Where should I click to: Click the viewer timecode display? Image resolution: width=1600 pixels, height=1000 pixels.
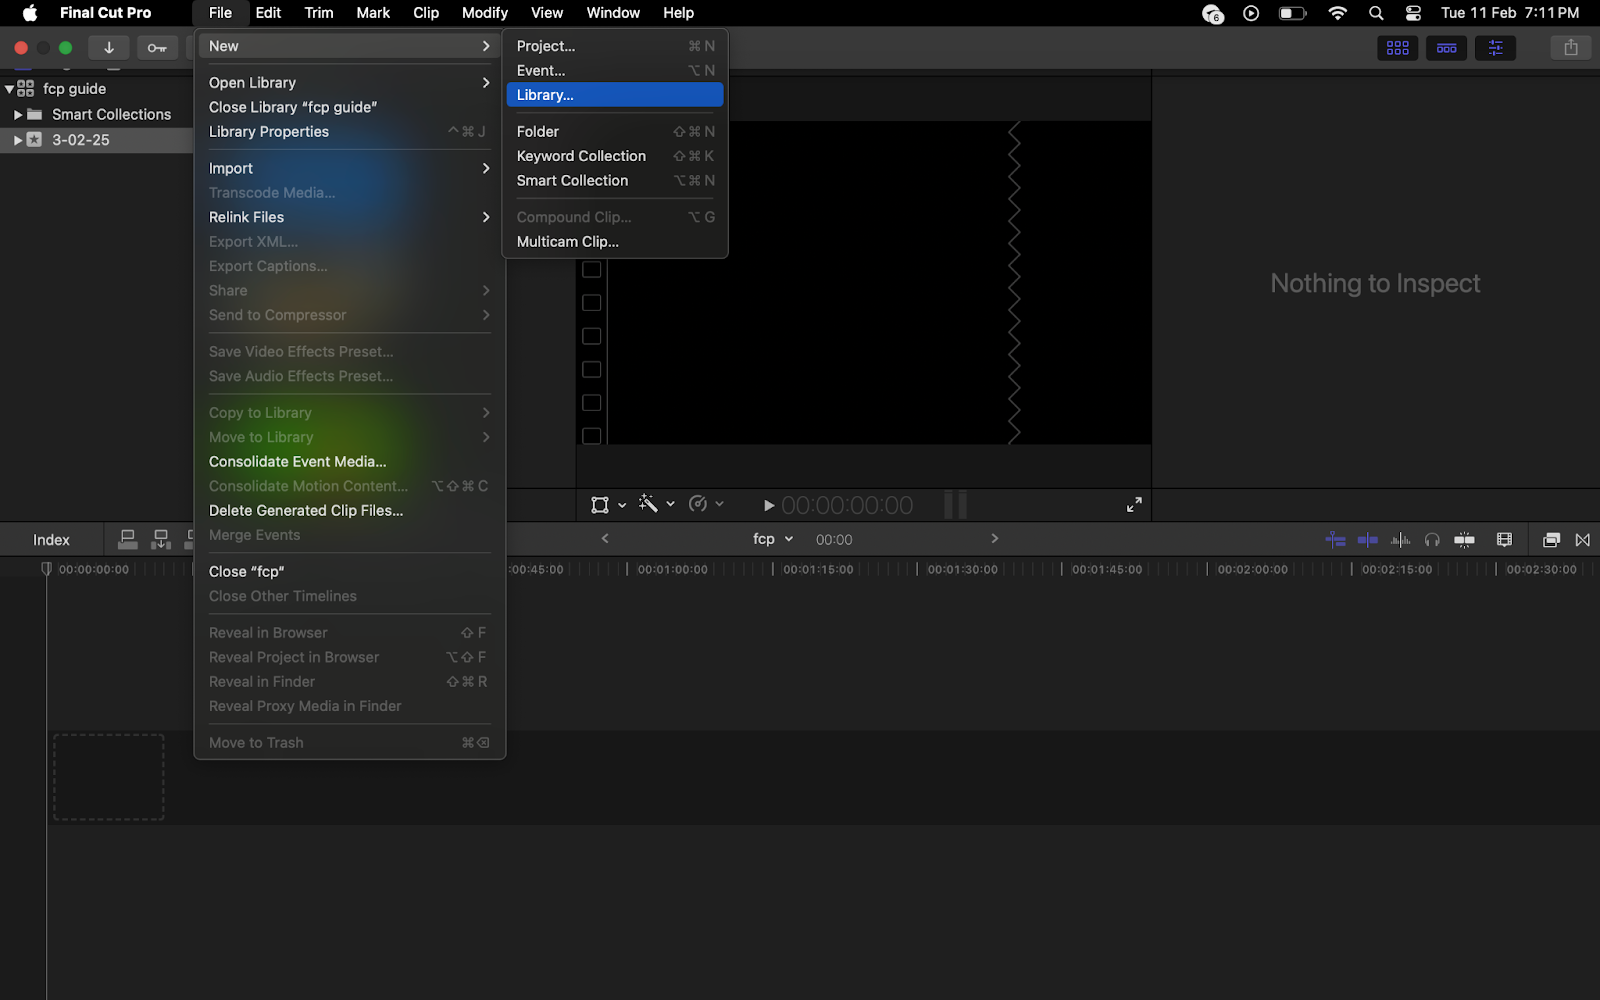pyautogui.click(x=847, y=506)
